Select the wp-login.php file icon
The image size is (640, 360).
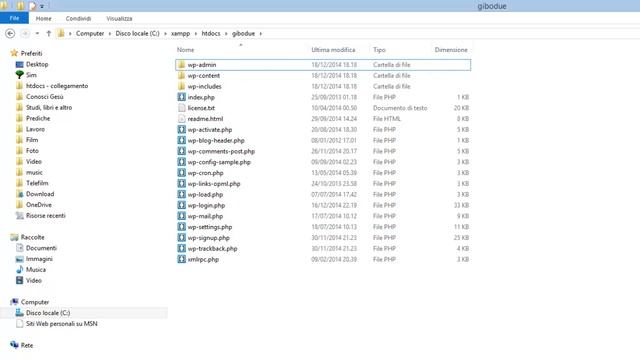point(182,205)
